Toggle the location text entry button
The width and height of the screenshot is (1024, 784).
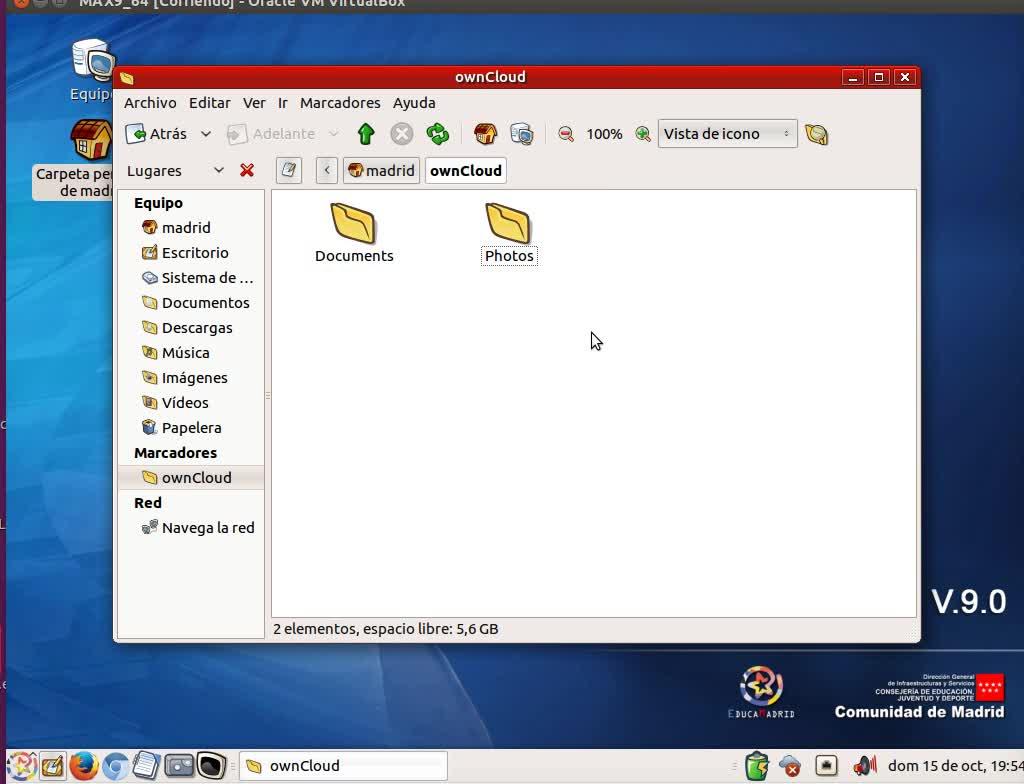[289, 171]
